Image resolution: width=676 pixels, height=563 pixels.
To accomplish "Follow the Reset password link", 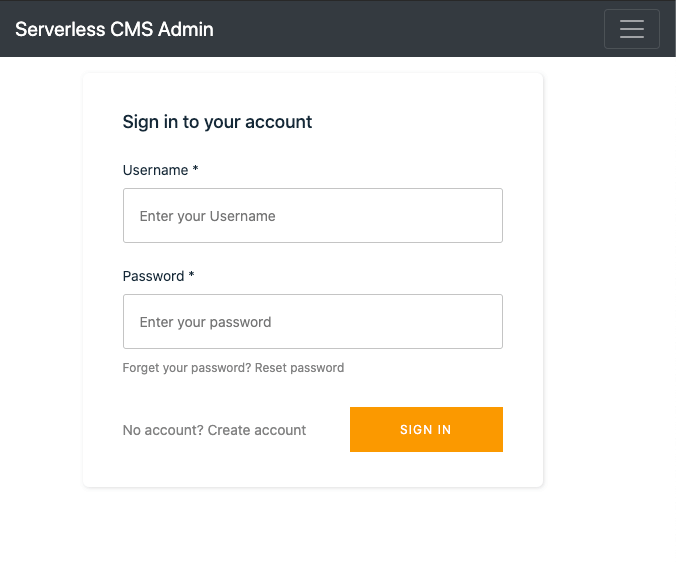I will [x=299, y=368].
